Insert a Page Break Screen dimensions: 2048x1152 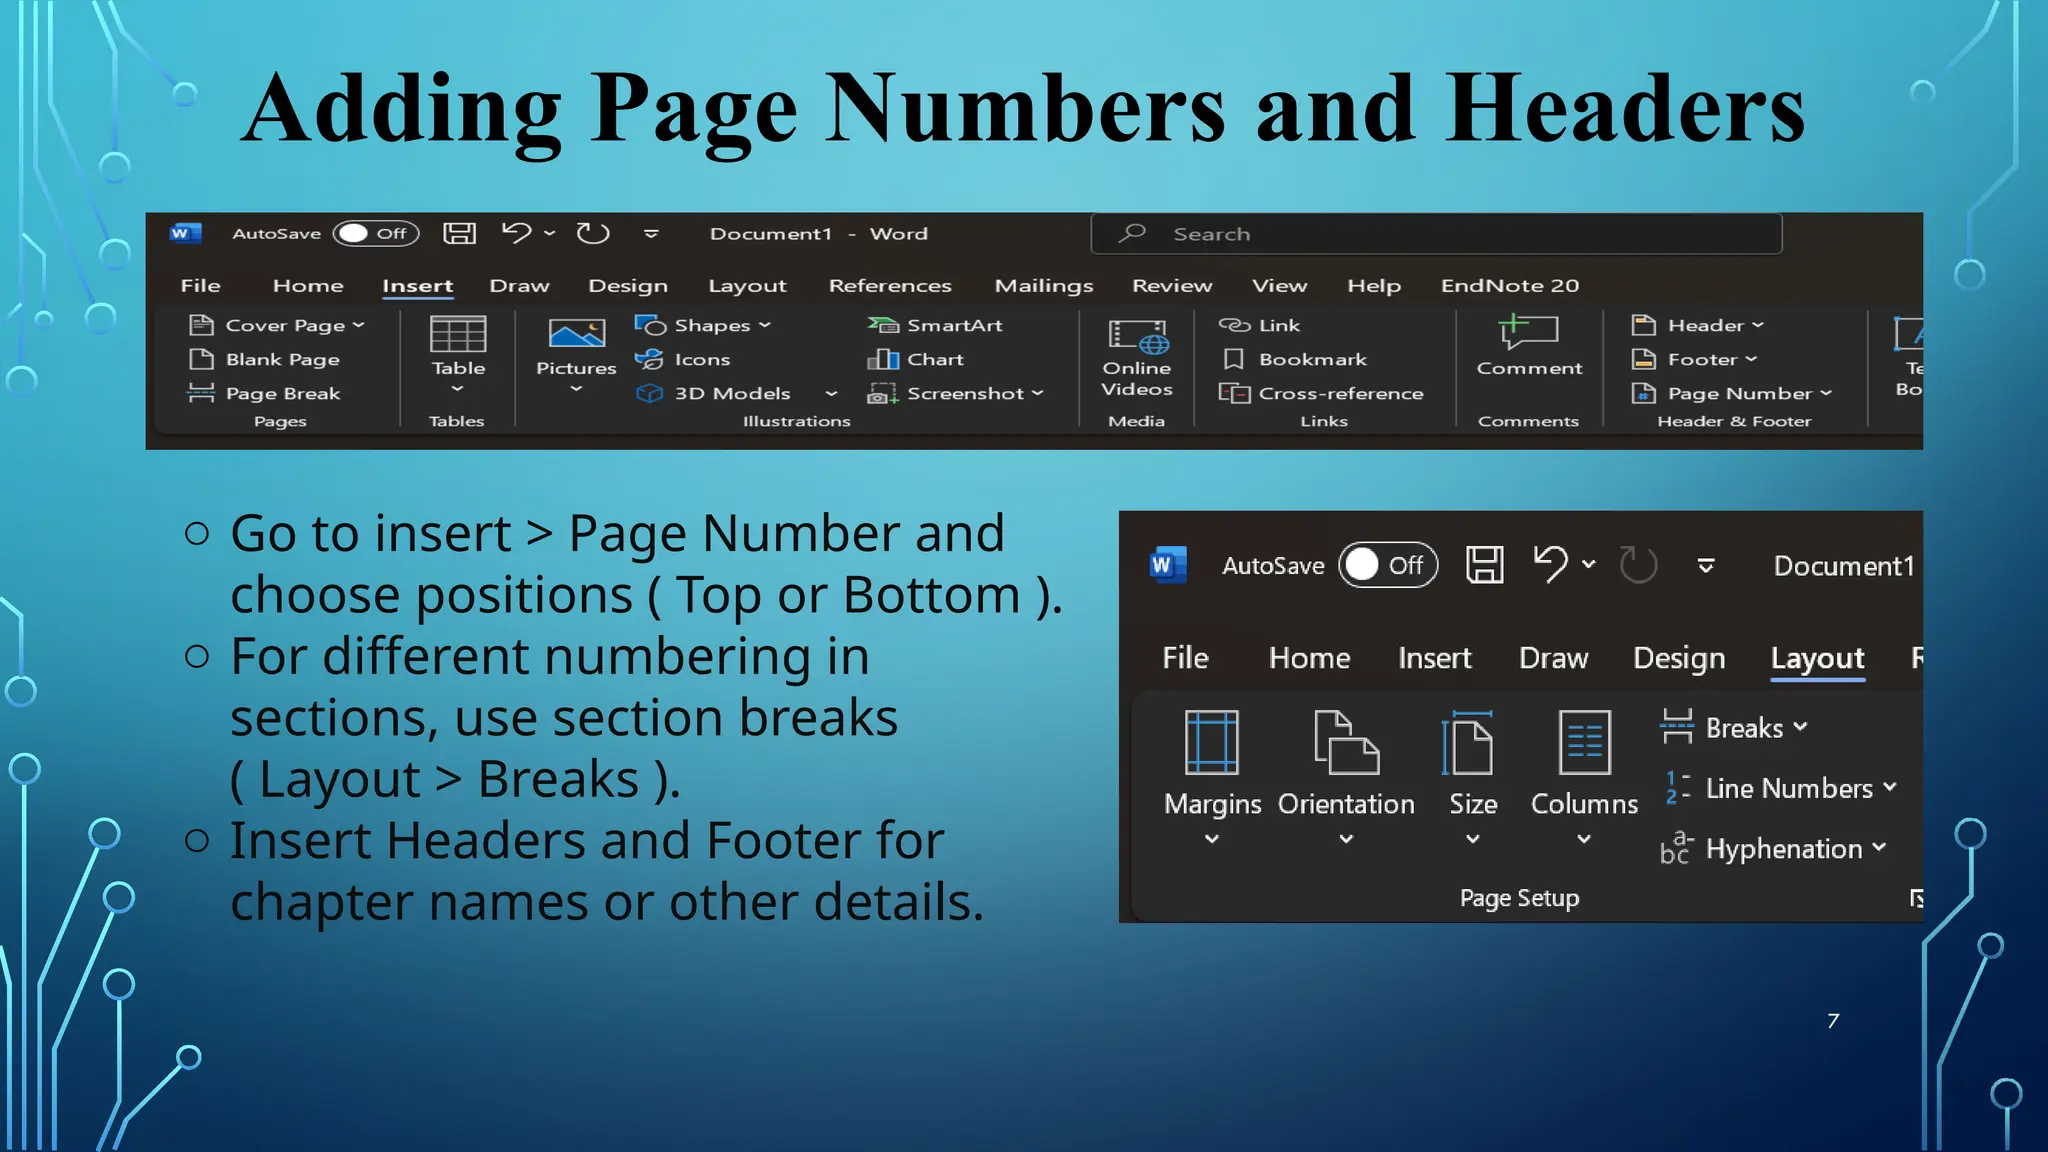[265, 393]
